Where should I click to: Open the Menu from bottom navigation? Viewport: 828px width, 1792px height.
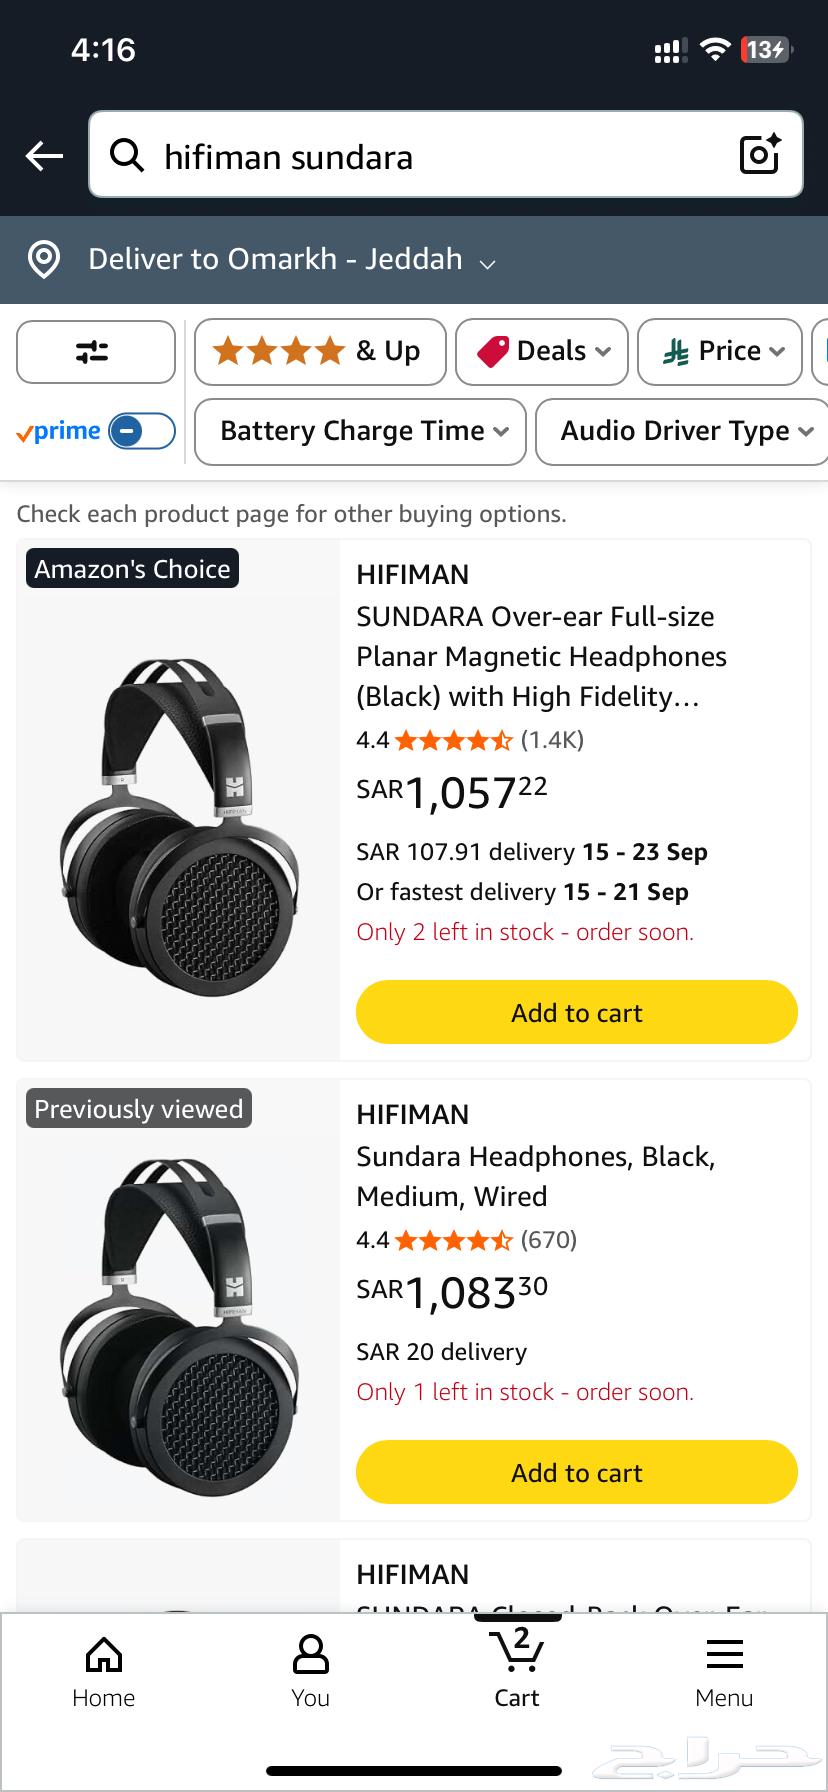pos(724,1668)
